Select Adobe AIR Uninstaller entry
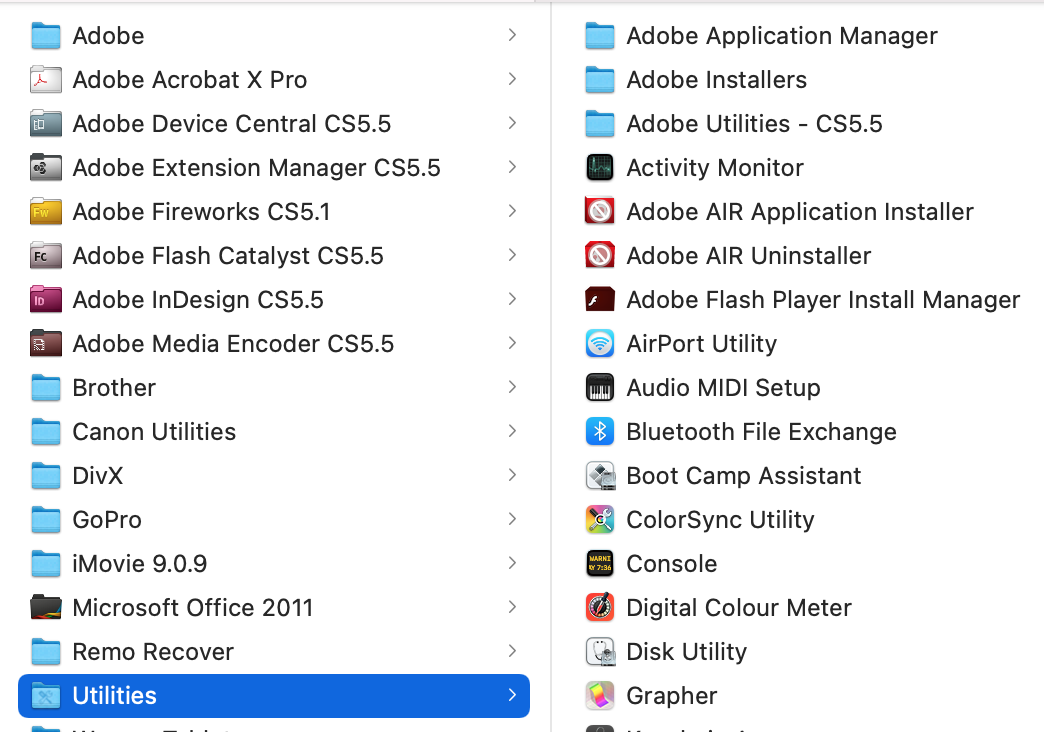The image size is (1044, 732). click(748, 256)
